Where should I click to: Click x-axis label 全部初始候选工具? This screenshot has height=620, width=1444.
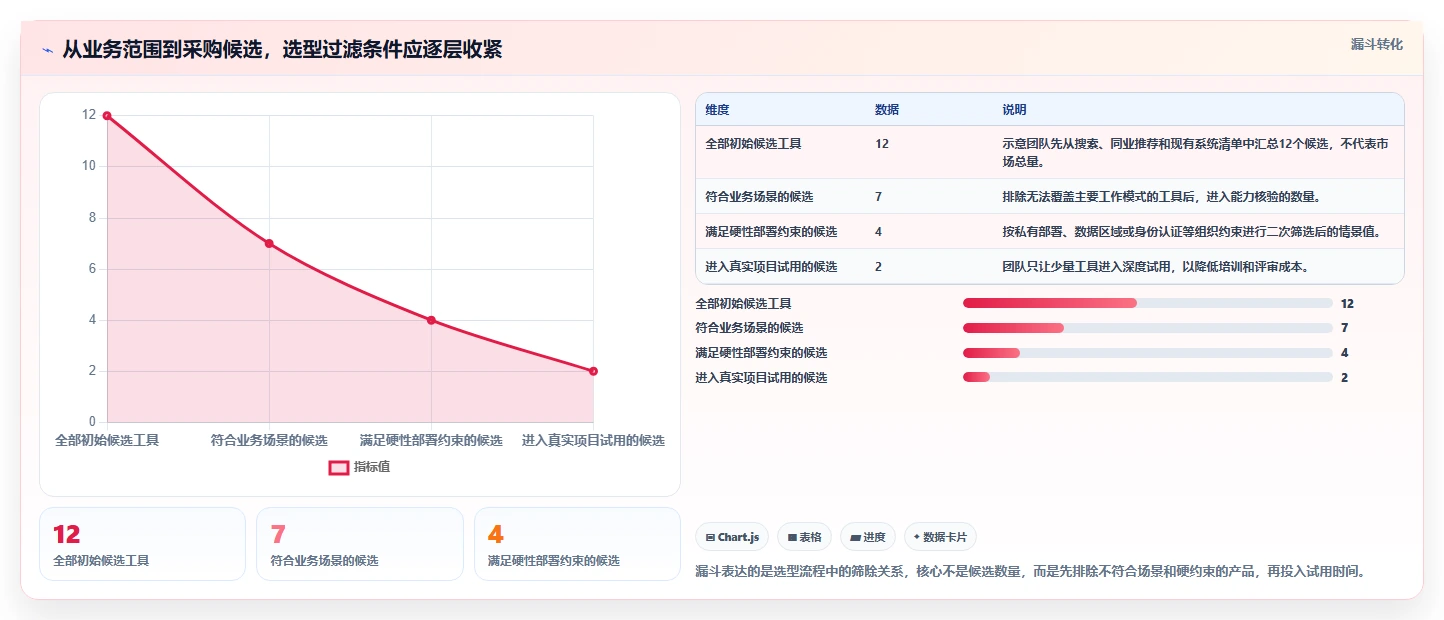click(107, 440)
